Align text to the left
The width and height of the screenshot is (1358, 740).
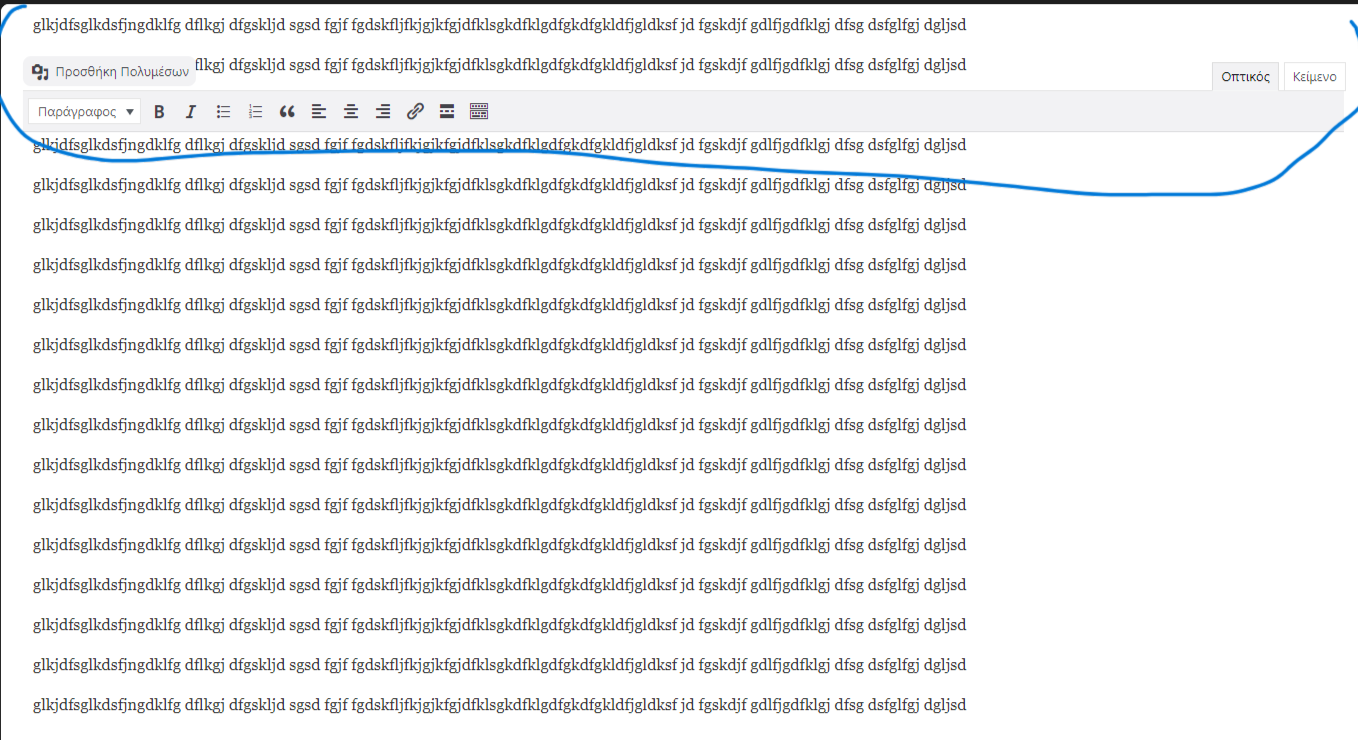point(319,112)
